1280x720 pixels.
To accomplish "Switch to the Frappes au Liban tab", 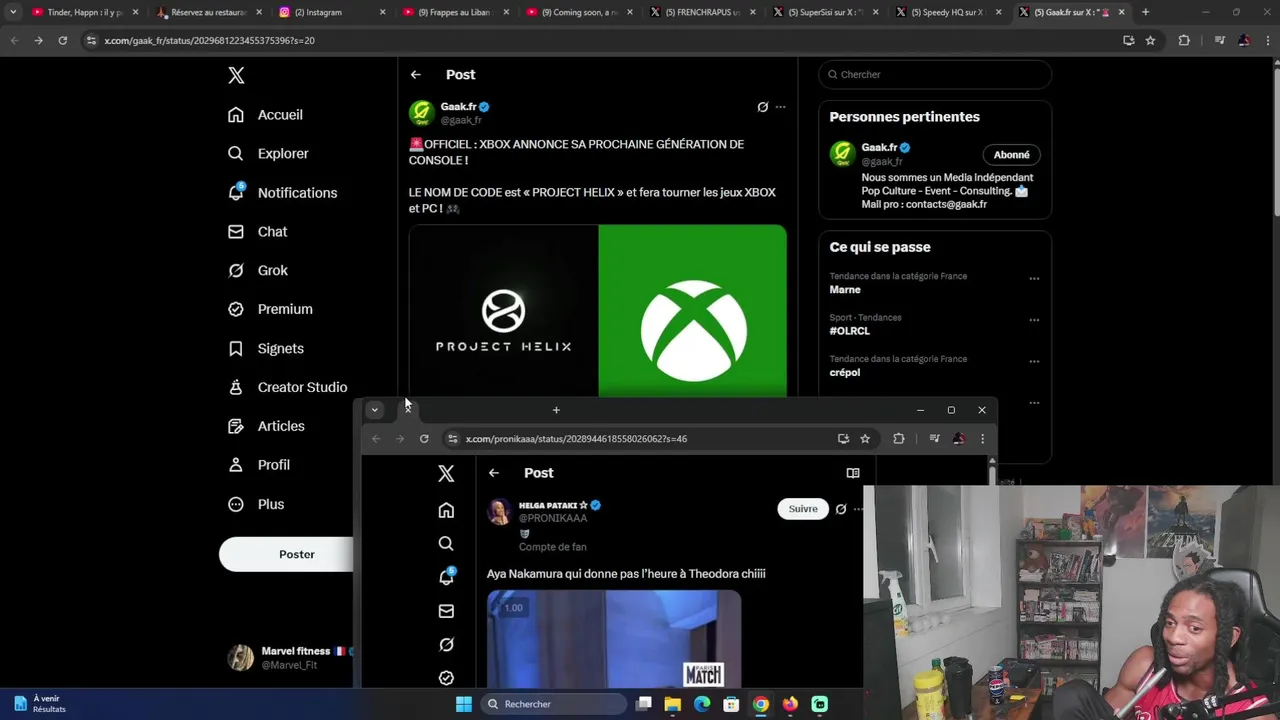I will 456,12.
